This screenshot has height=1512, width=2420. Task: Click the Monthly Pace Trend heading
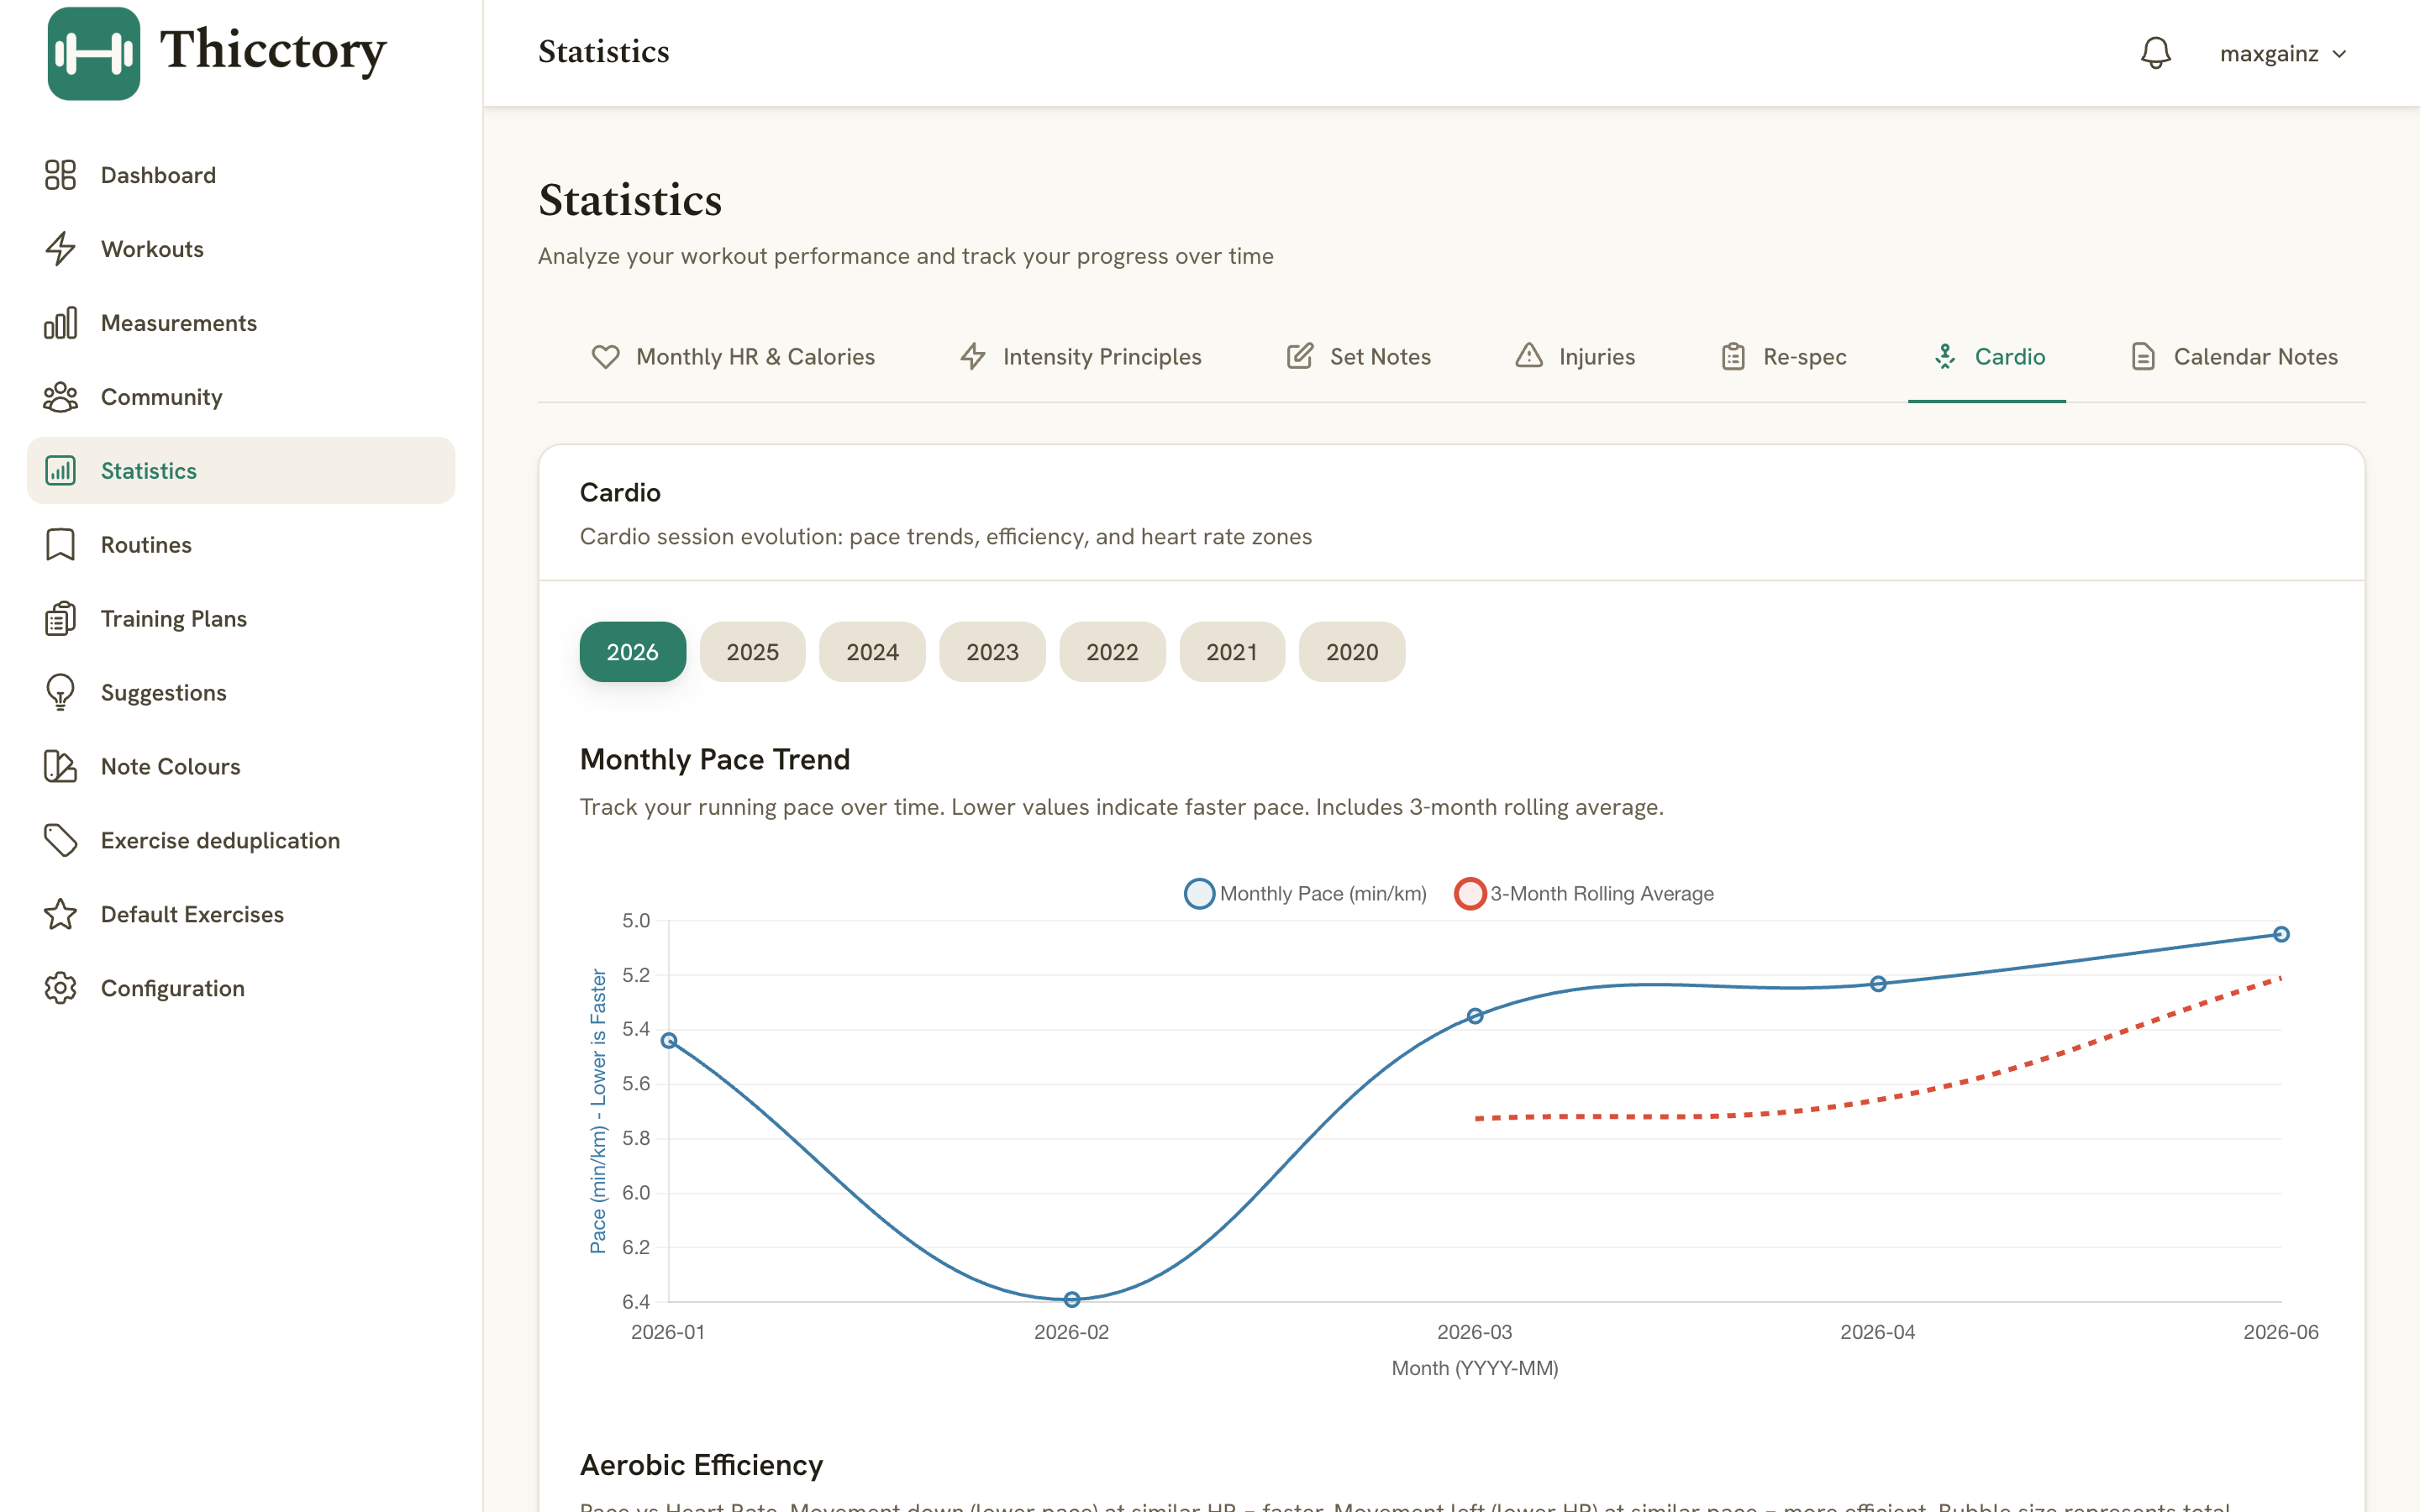715,759
